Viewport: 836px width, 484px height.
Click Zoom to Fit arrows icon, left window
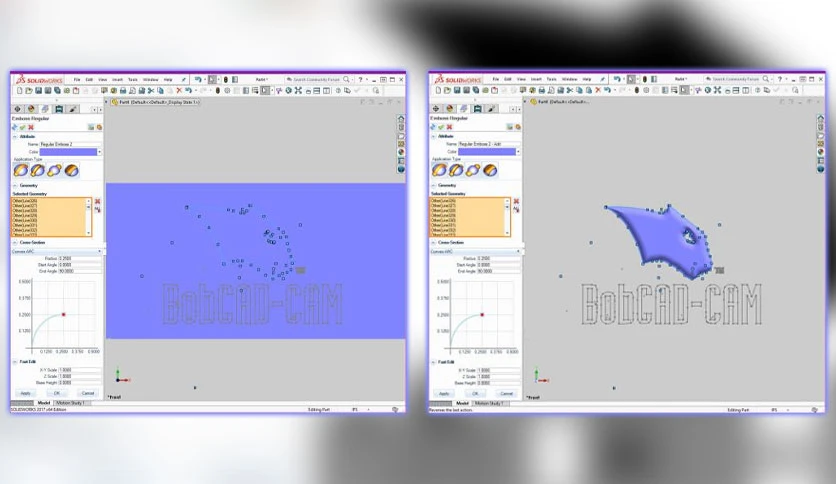click(x=298, y=91)
